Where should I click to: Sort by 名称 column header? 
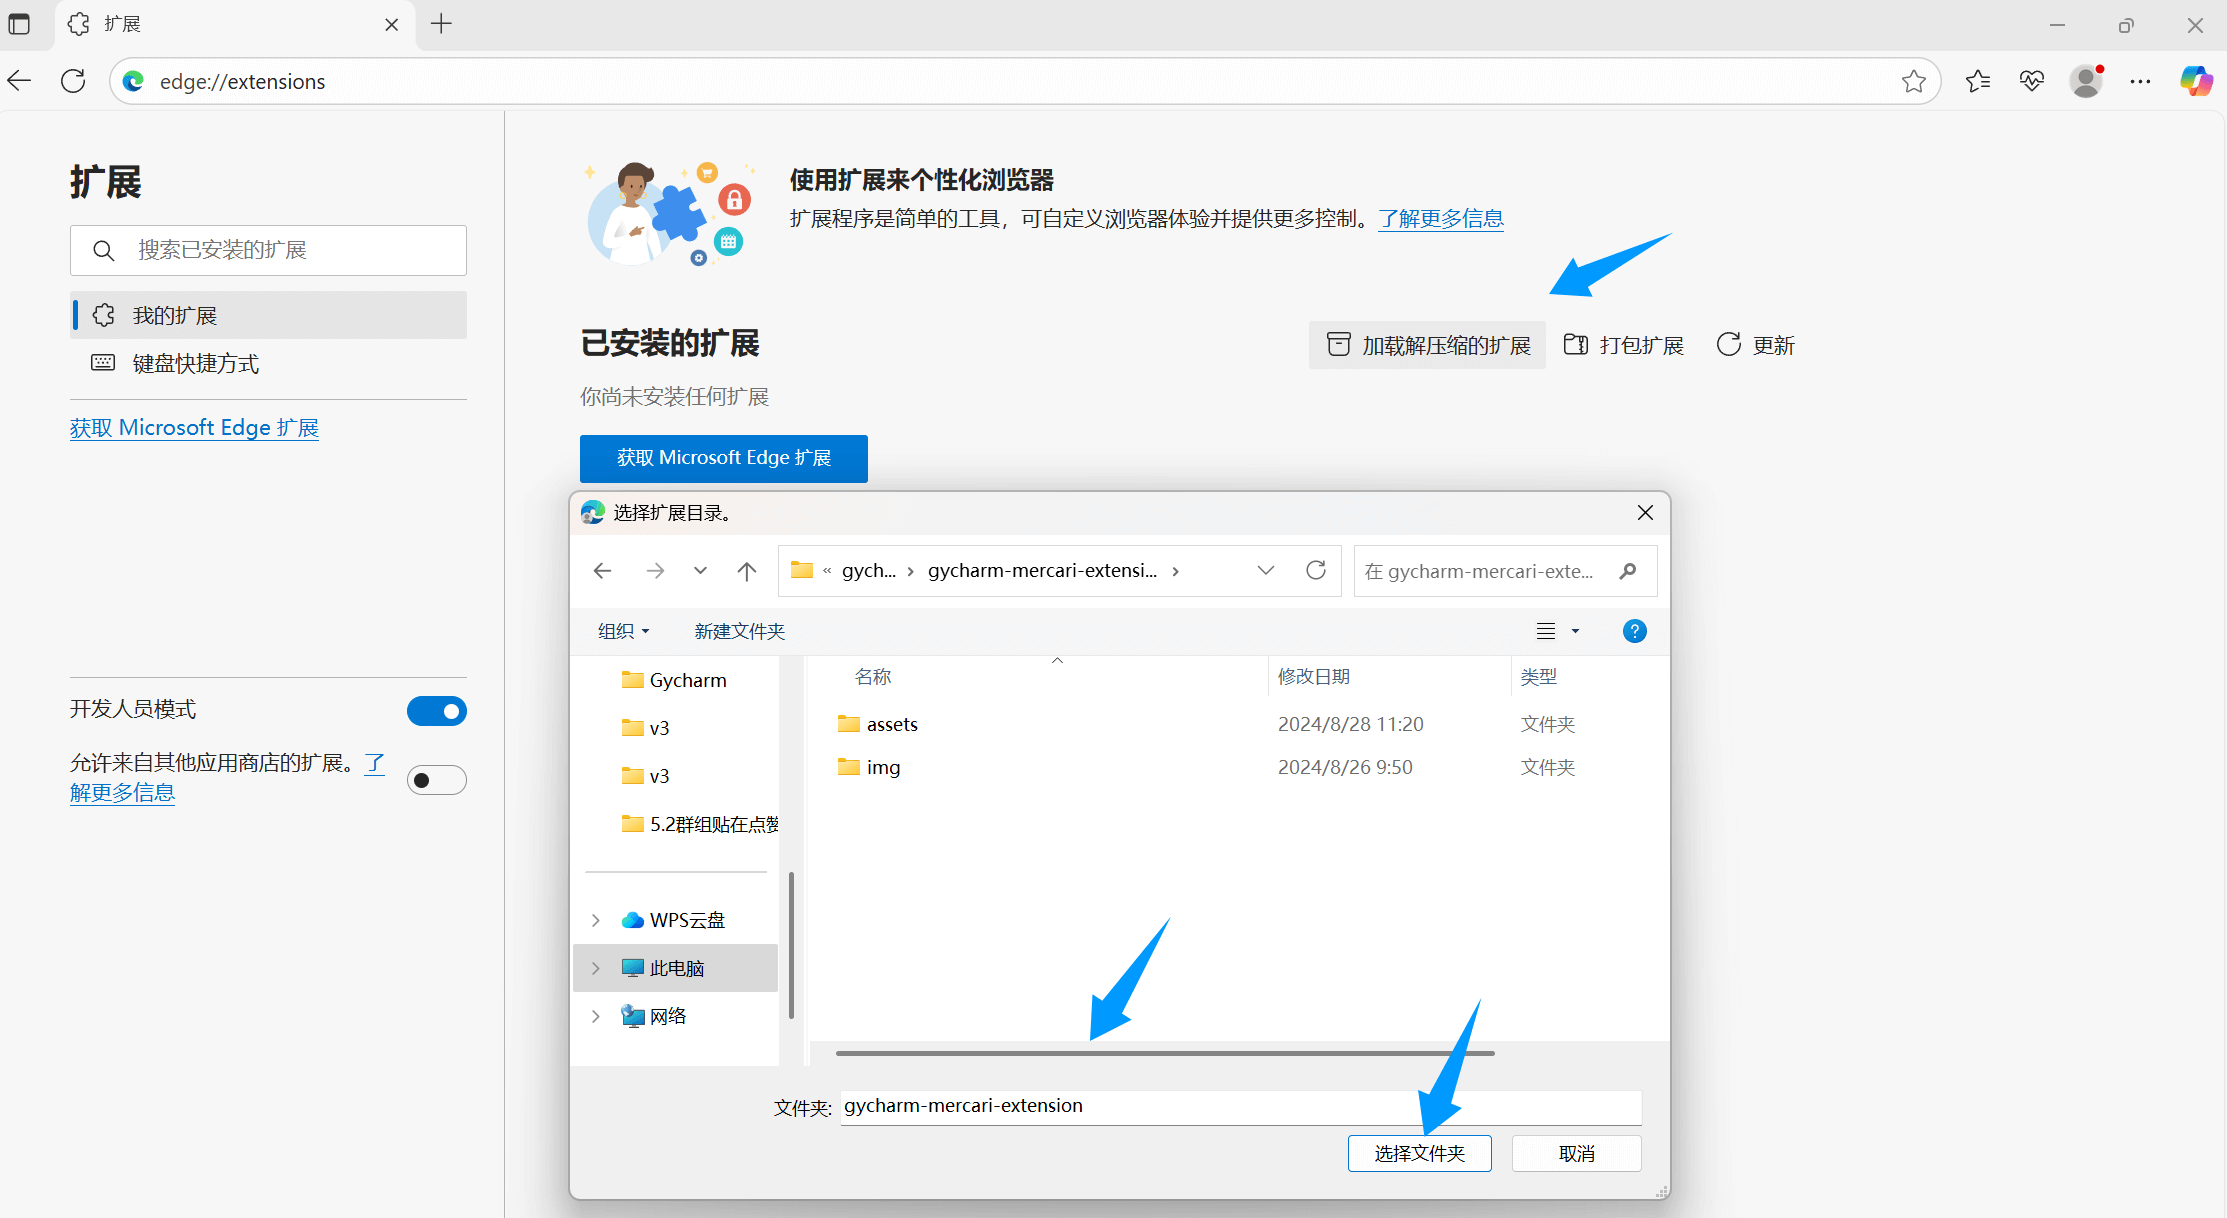tap(872, 677)
